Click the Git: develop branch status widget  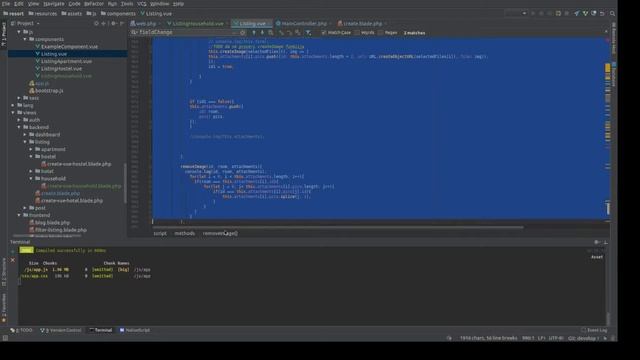tap(584, 338)
